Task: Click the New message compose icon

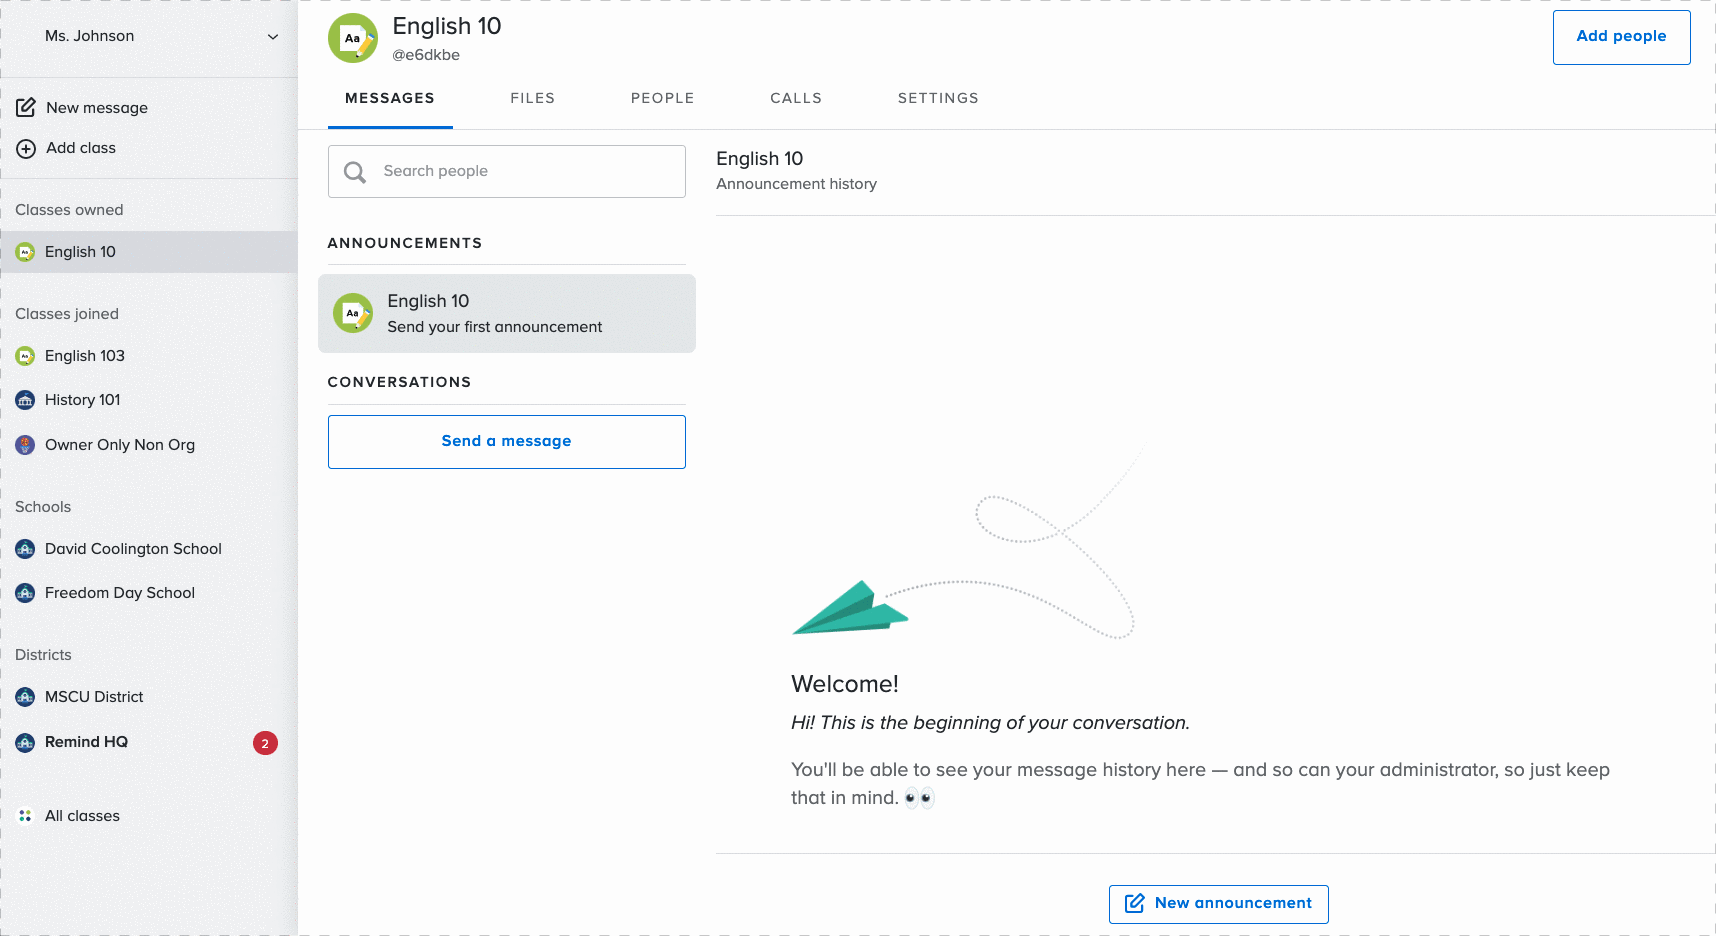Action: click(x=26, y=107)
